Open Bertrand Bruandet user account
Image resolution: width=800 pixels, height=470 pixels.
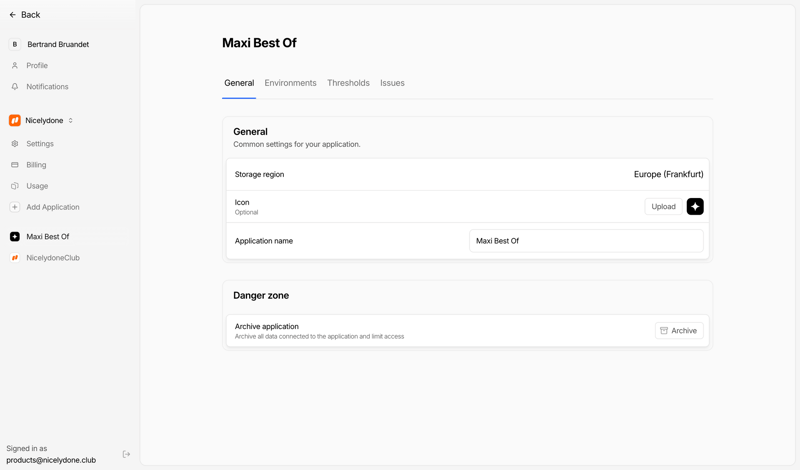coord(57,45)
